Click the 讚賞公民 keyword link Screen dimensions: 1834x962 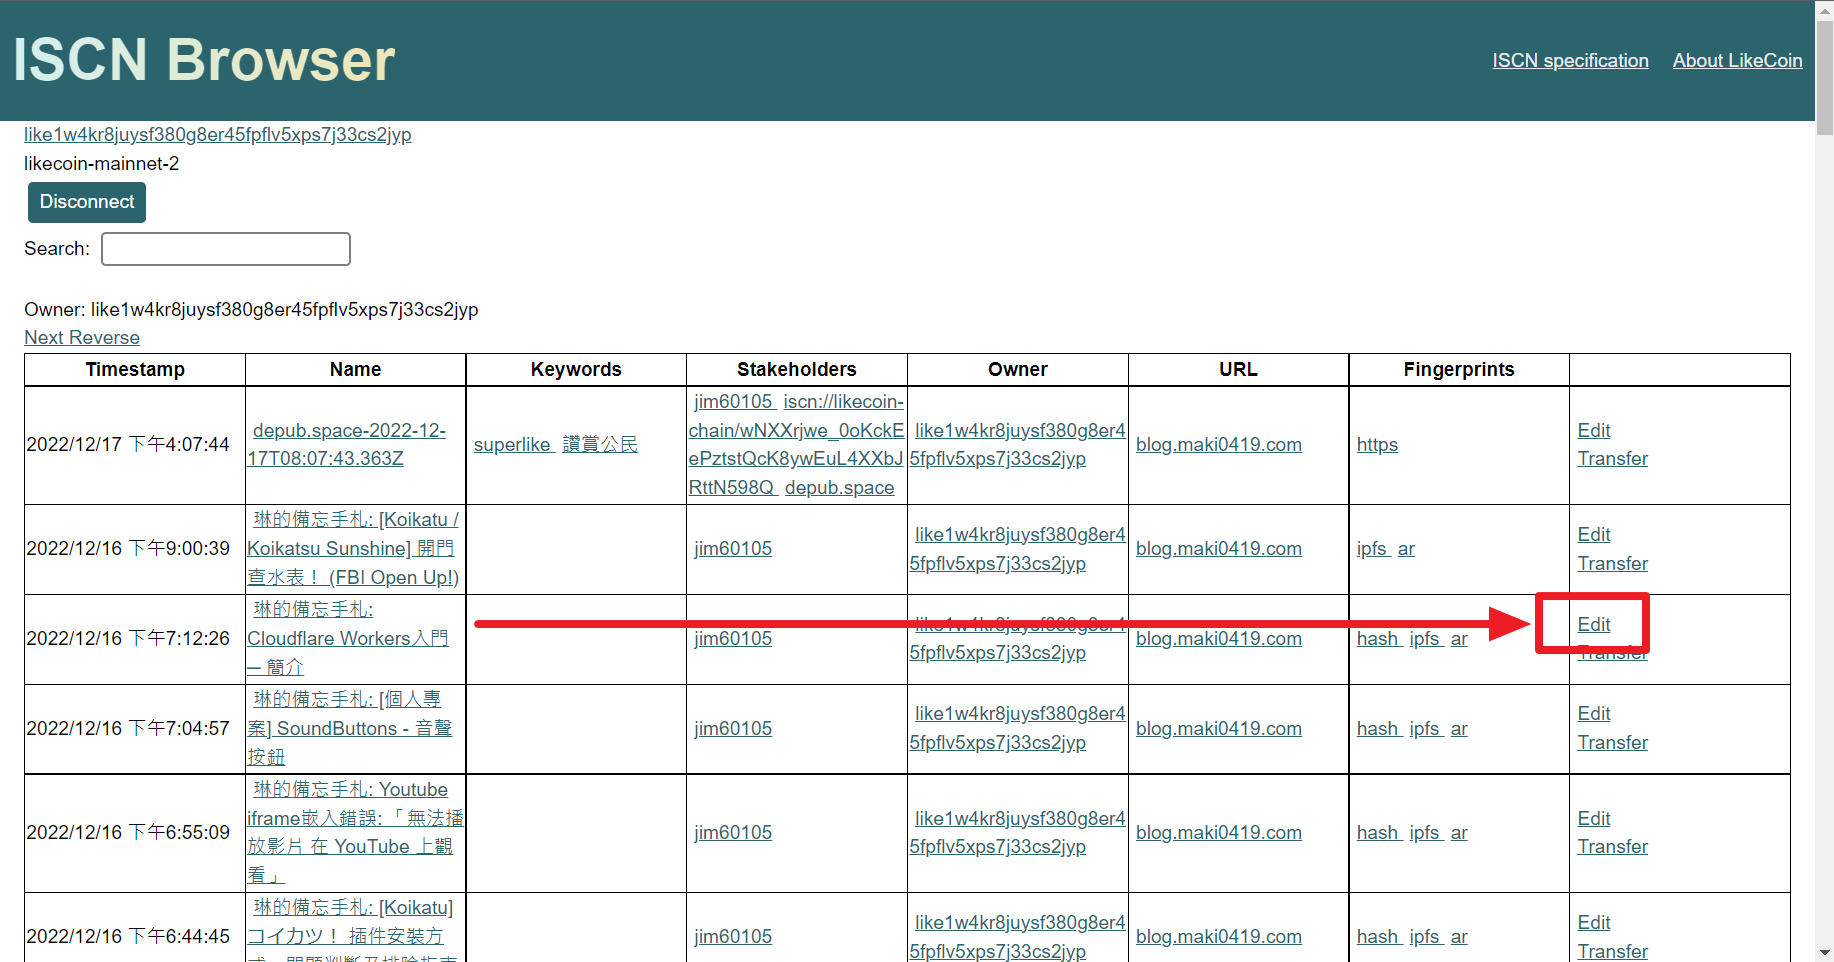[x=600, y=445]
